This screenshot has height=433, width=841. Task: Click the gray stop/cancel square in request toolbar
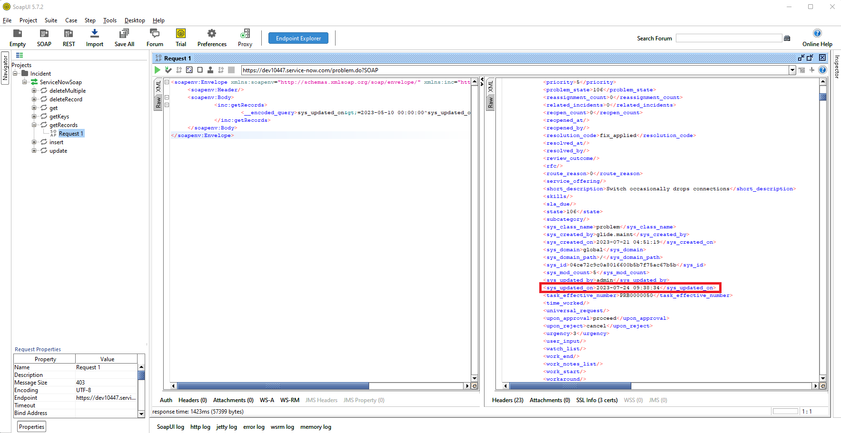coord(231,70)
